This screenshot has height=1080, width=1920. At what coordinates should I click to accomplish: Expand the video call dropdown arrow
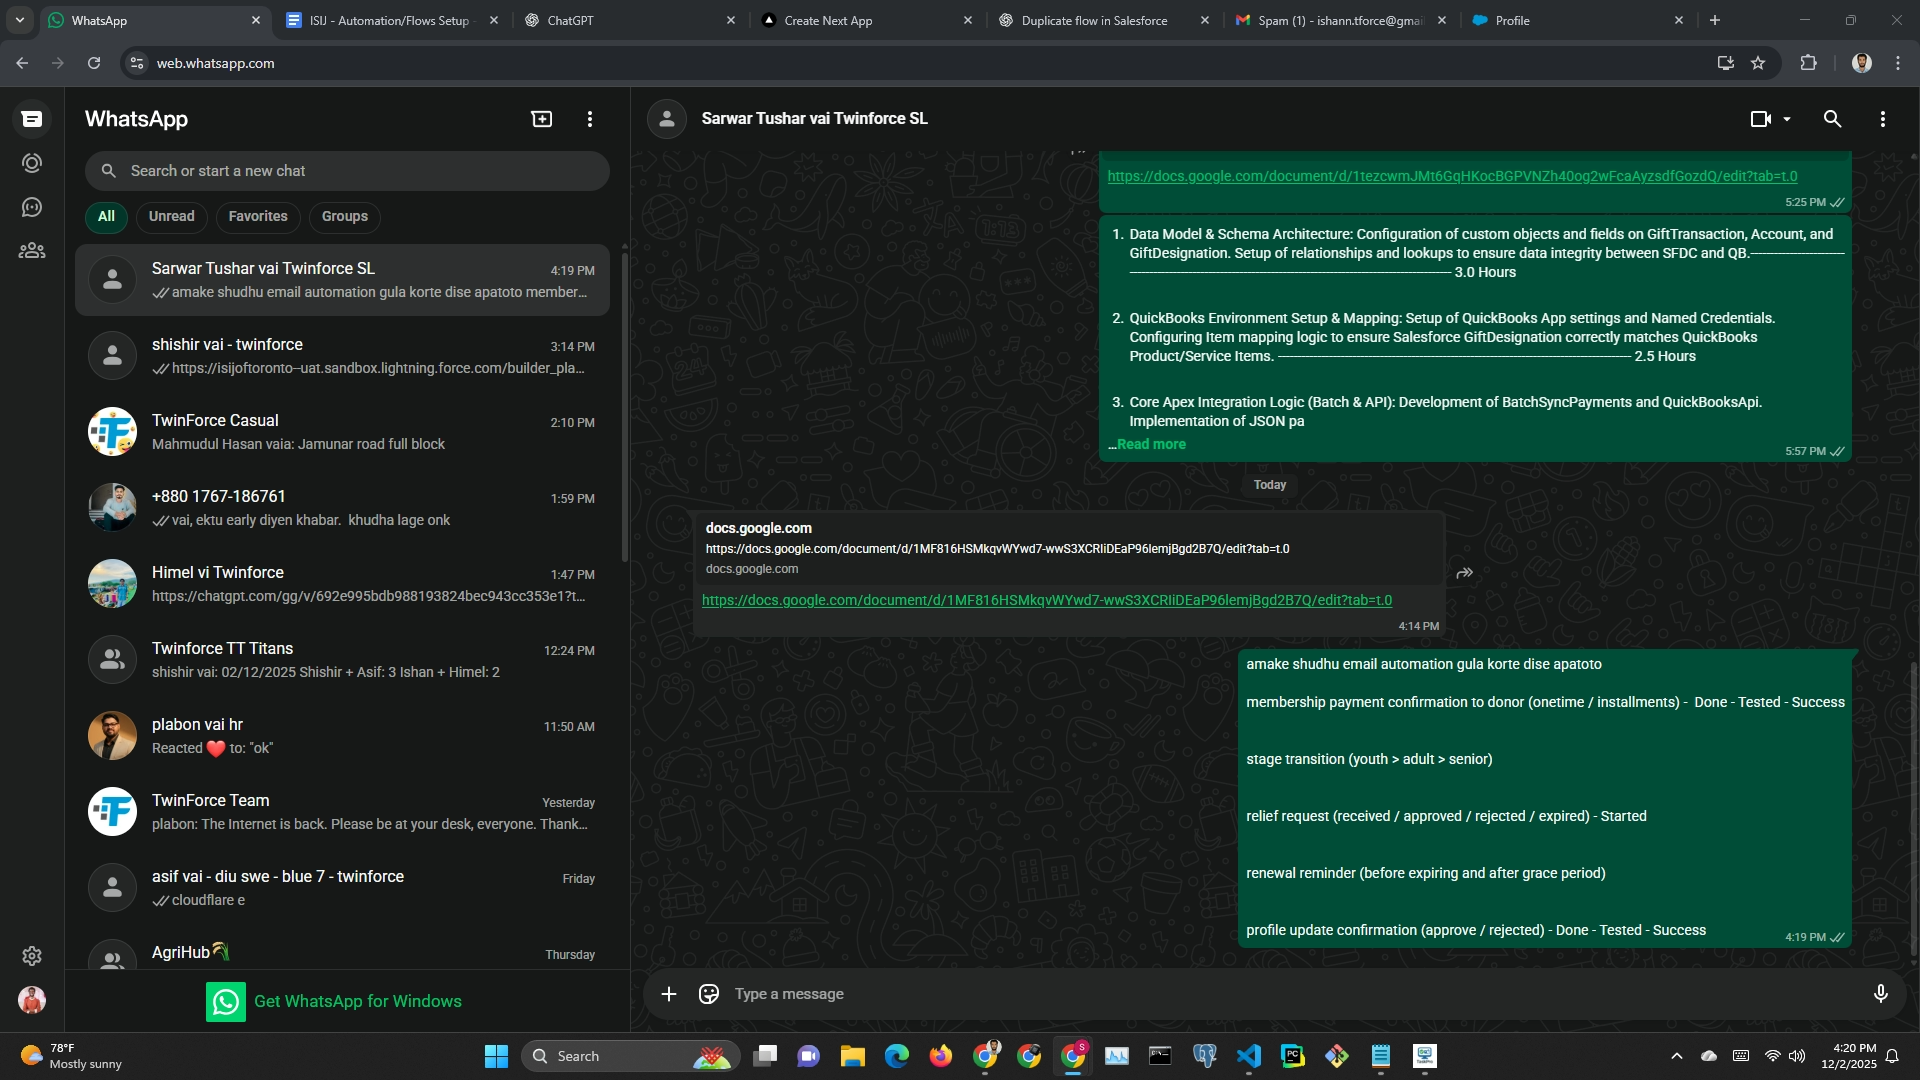point(1787,119)
